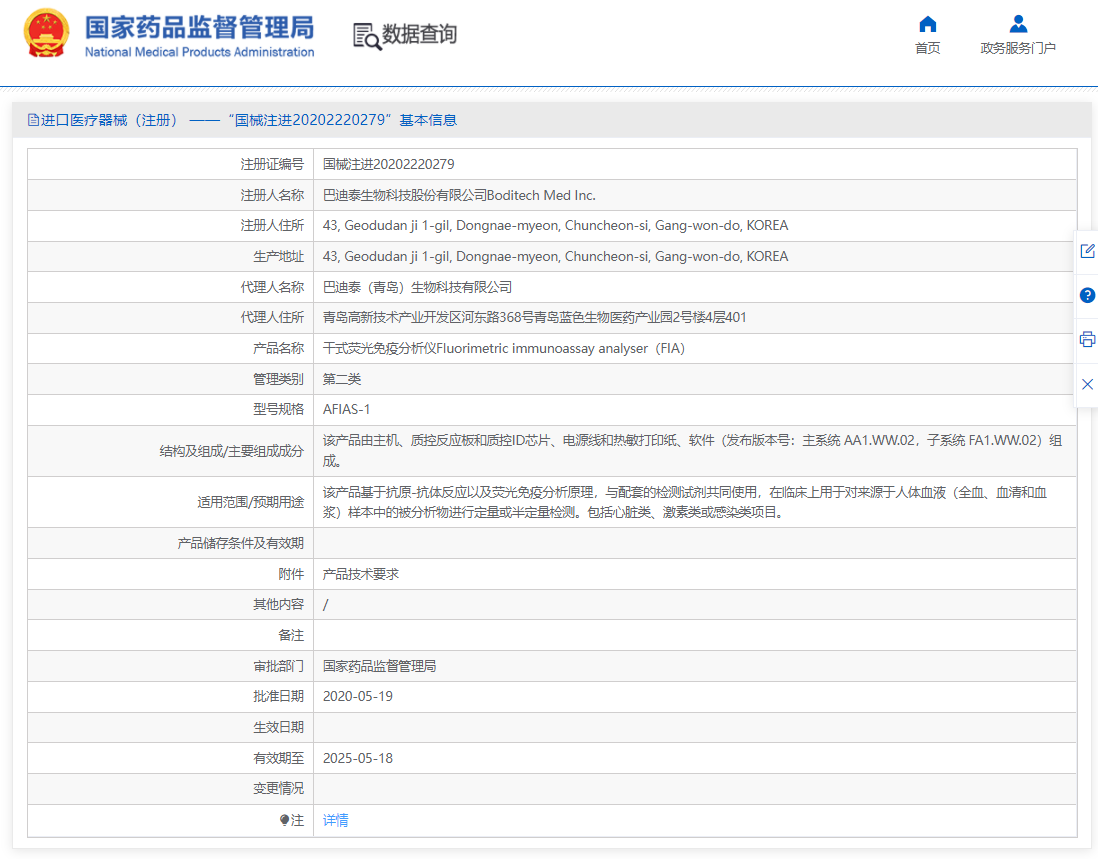
Task: Click the 该产品基于抗原-抗体反应 intended use text
Action: (685, 502)
